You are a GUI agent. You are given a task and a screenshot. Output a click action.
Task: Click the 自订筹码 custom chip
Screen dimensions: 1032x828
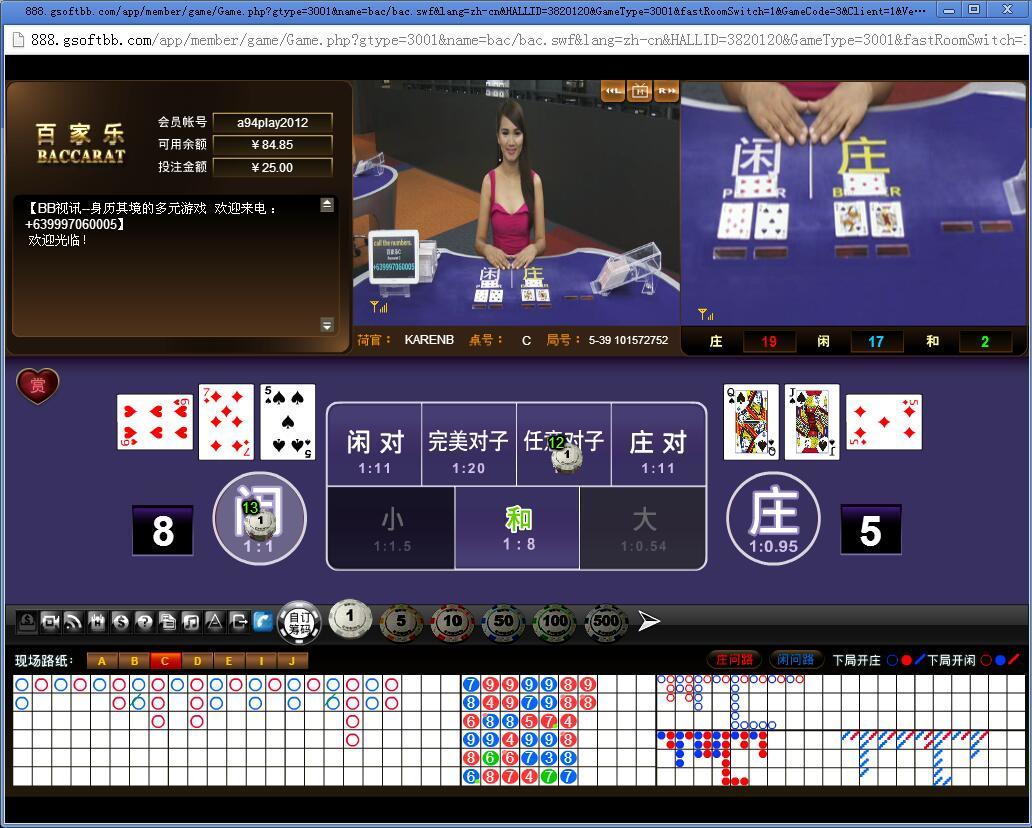pos(299,622)
